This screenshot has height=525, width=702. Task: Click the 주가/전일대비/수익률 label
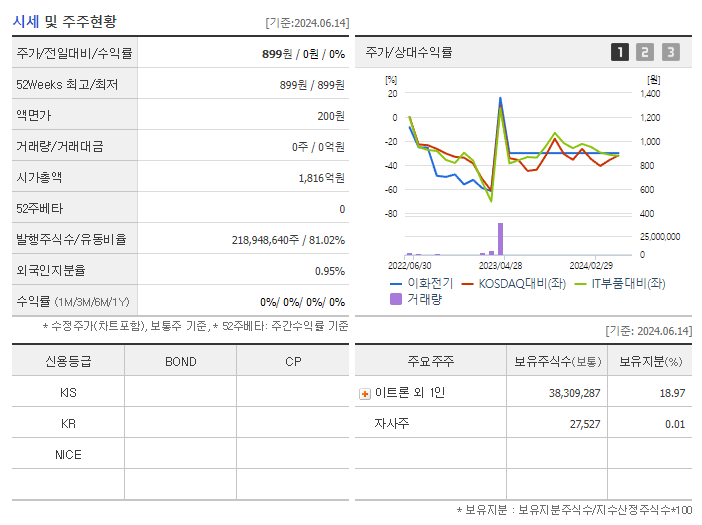(74, 53)
